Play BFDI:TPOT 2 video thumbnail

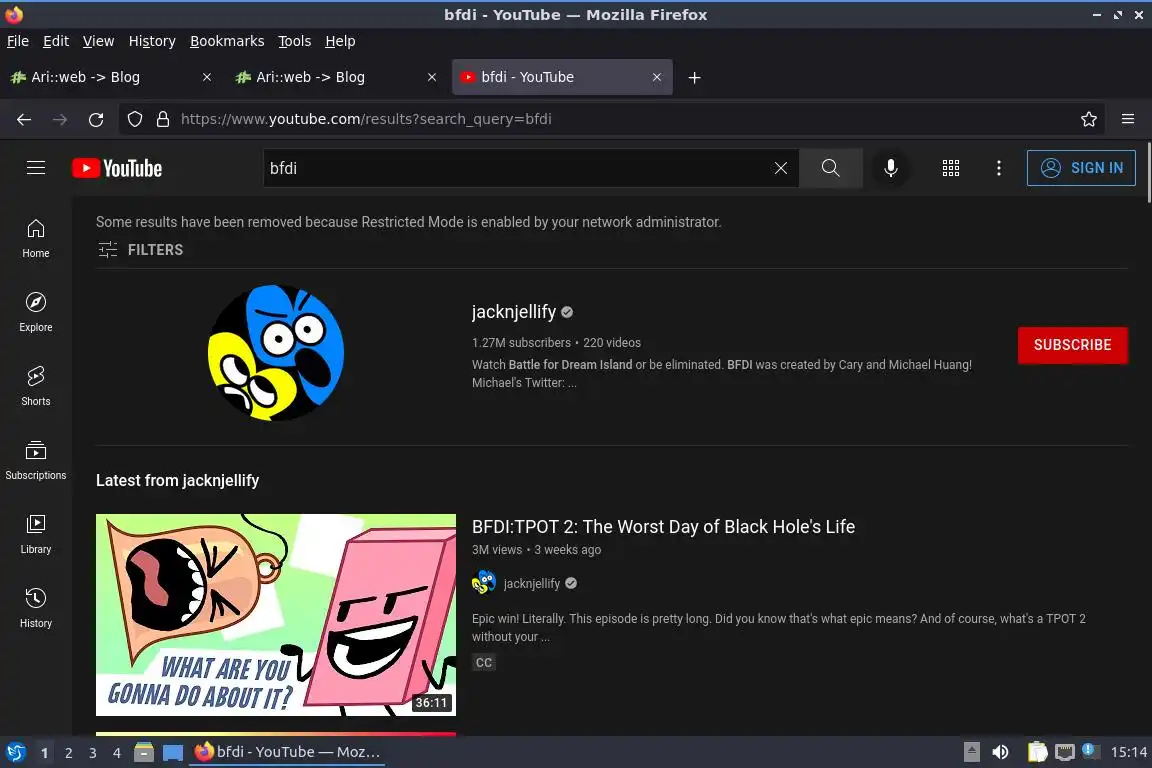pos(276,614)
